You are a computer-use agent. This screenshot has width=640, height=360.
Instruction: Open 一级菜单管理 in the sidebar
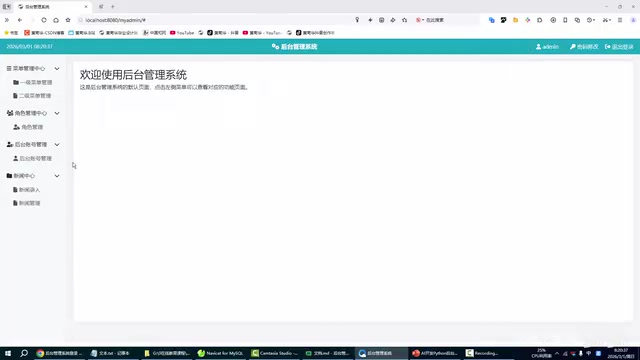[33, 82]
